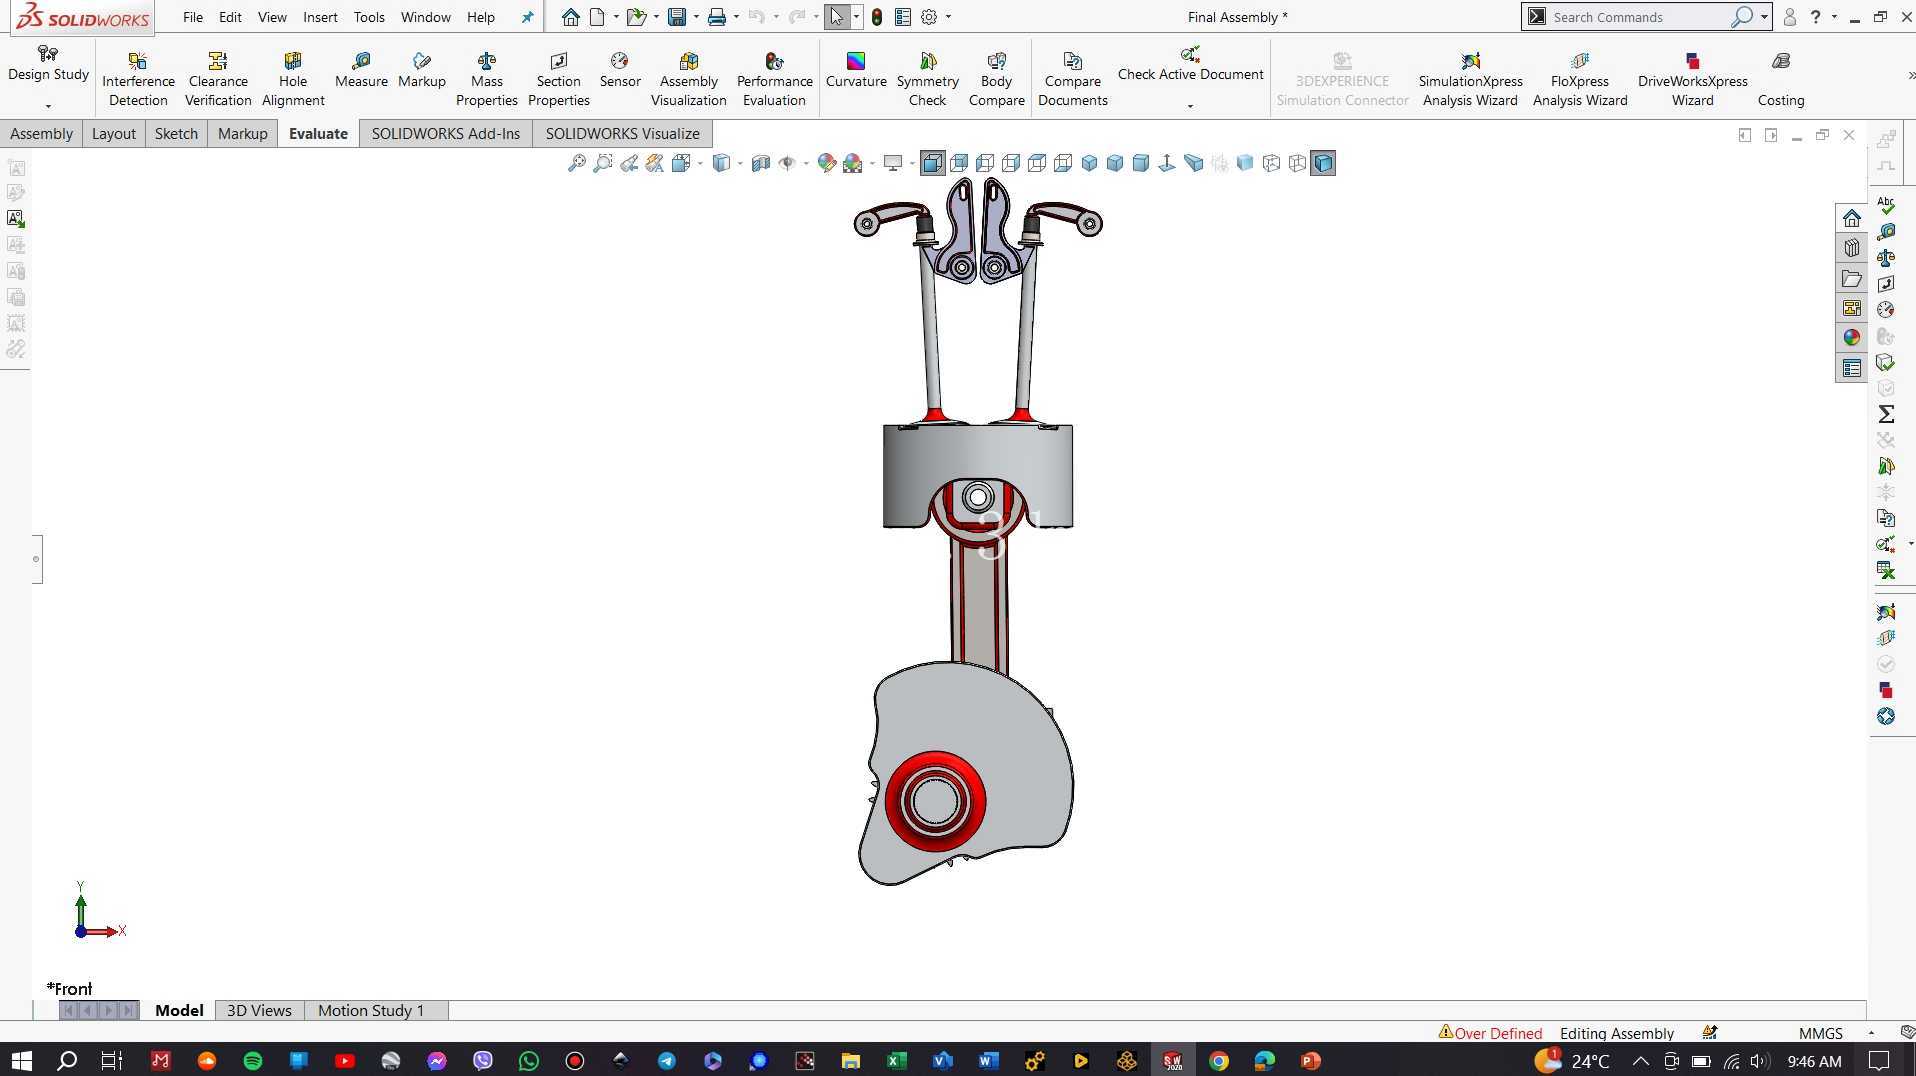This screenshot has height=1076, width=1916.
Task: Open Assembly Visualization
Action: 688,78
